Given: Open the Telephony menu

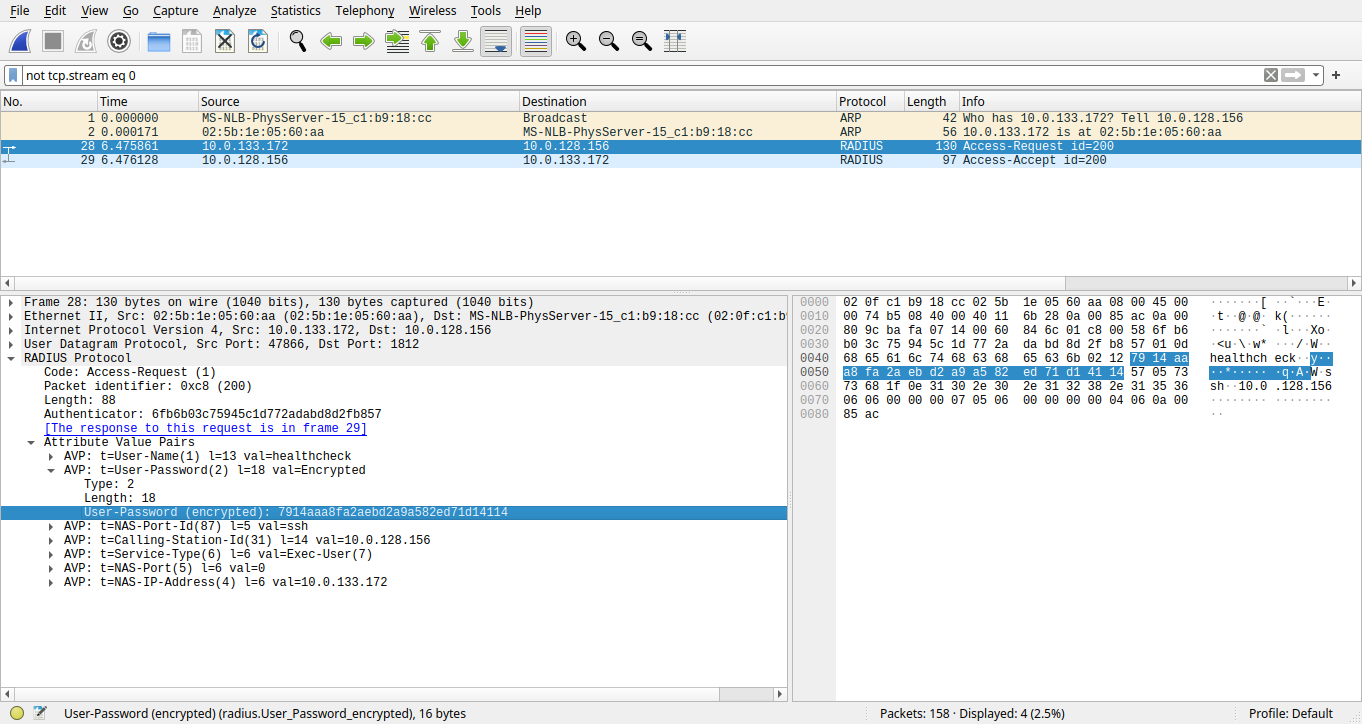Looking at the screenshot, I should [364, 10].
